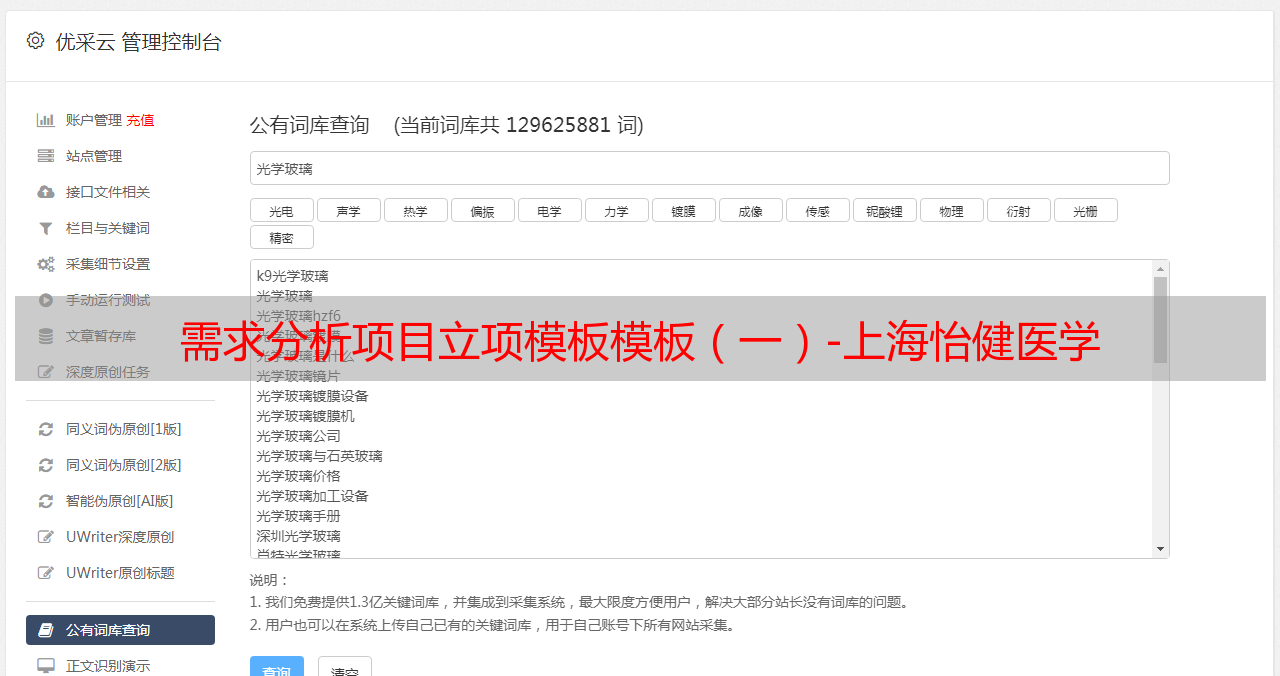Select the 电学 tag button

[550, 210]
